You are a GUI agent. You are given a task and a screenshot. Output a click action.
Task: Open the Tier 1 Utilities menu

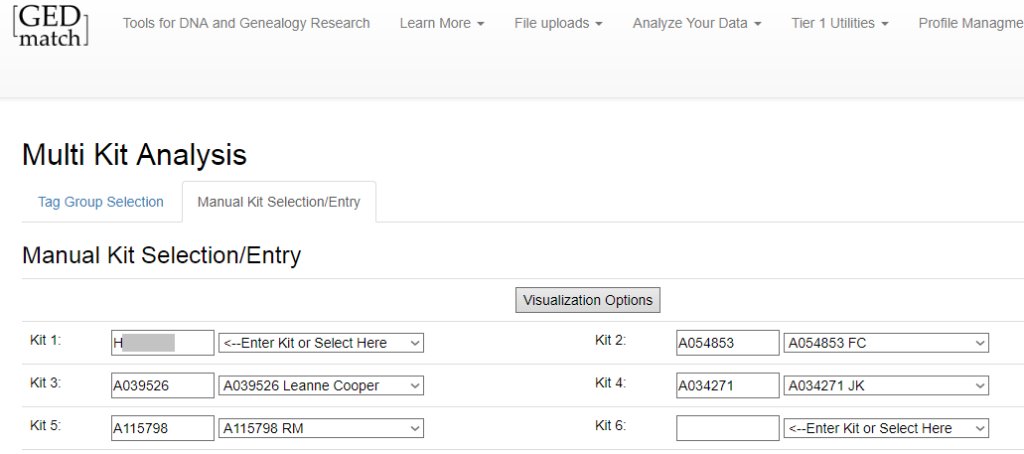[x=840, y=24]
